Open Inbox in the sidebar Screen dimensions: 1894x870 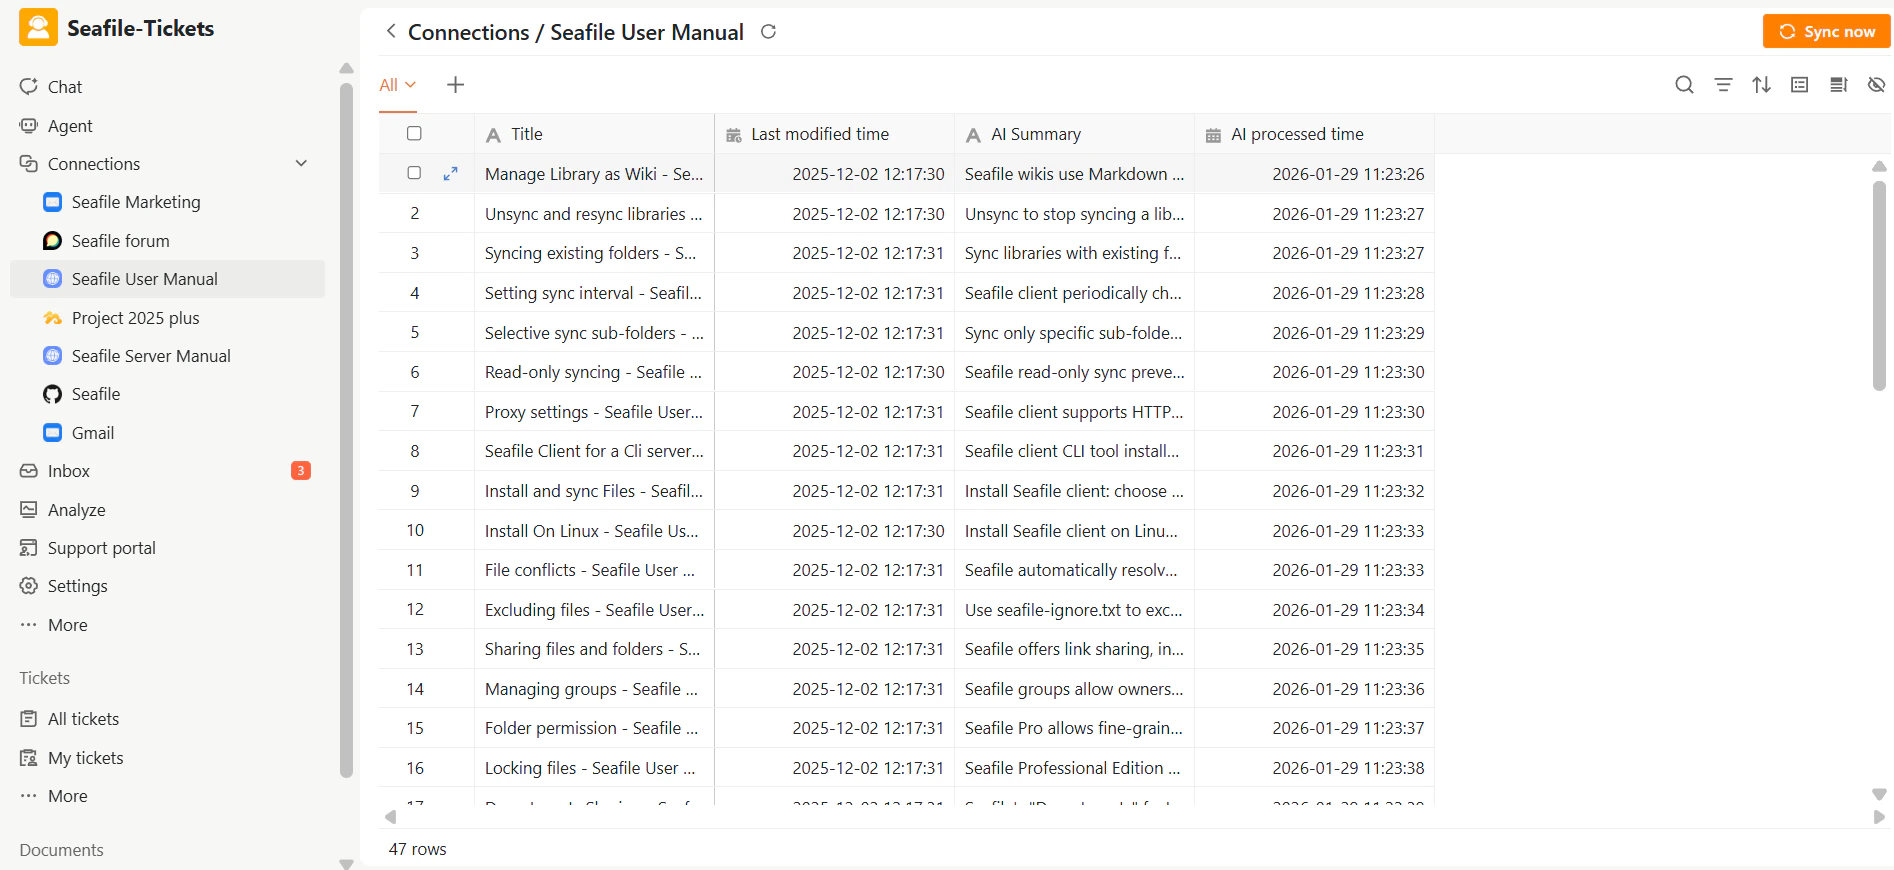167,471
